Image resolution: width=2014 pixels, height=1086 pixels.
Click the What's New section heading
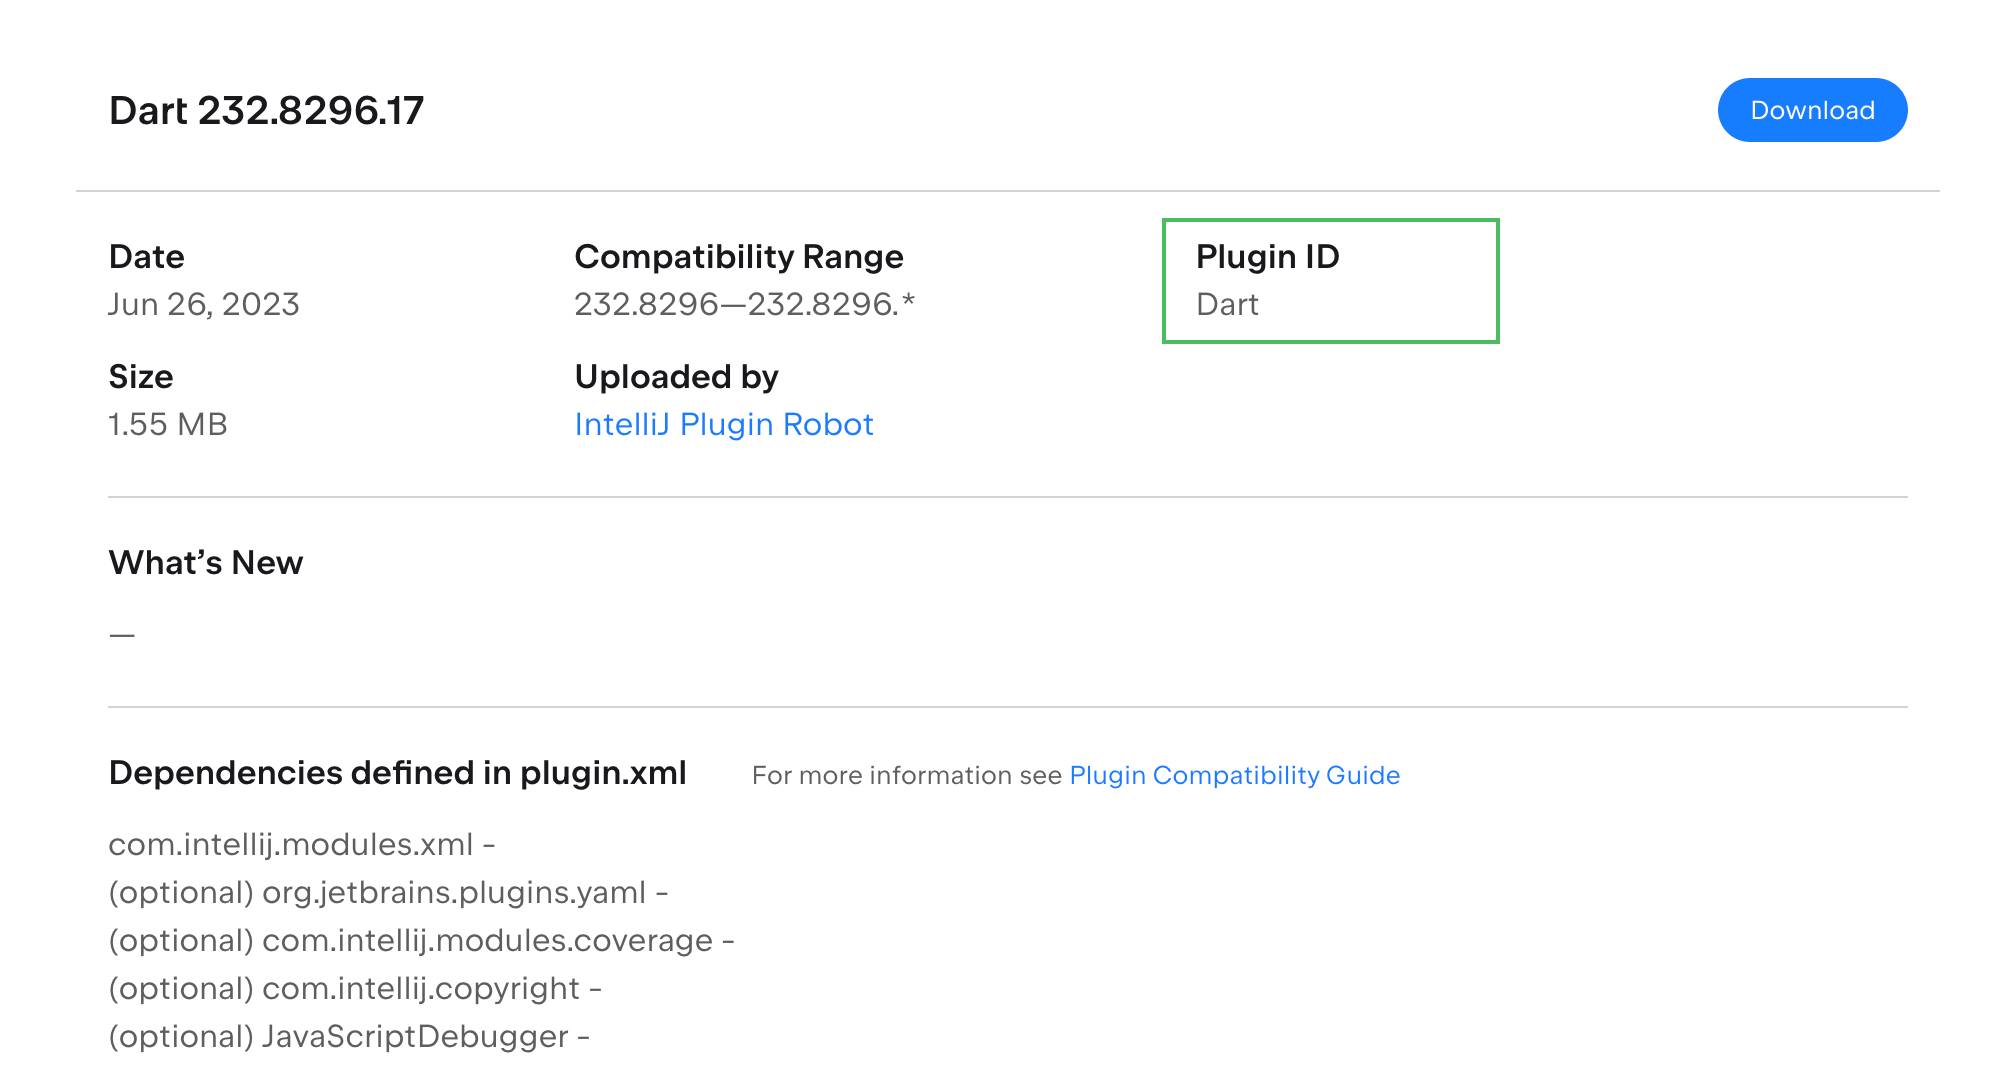coord(205,562)
